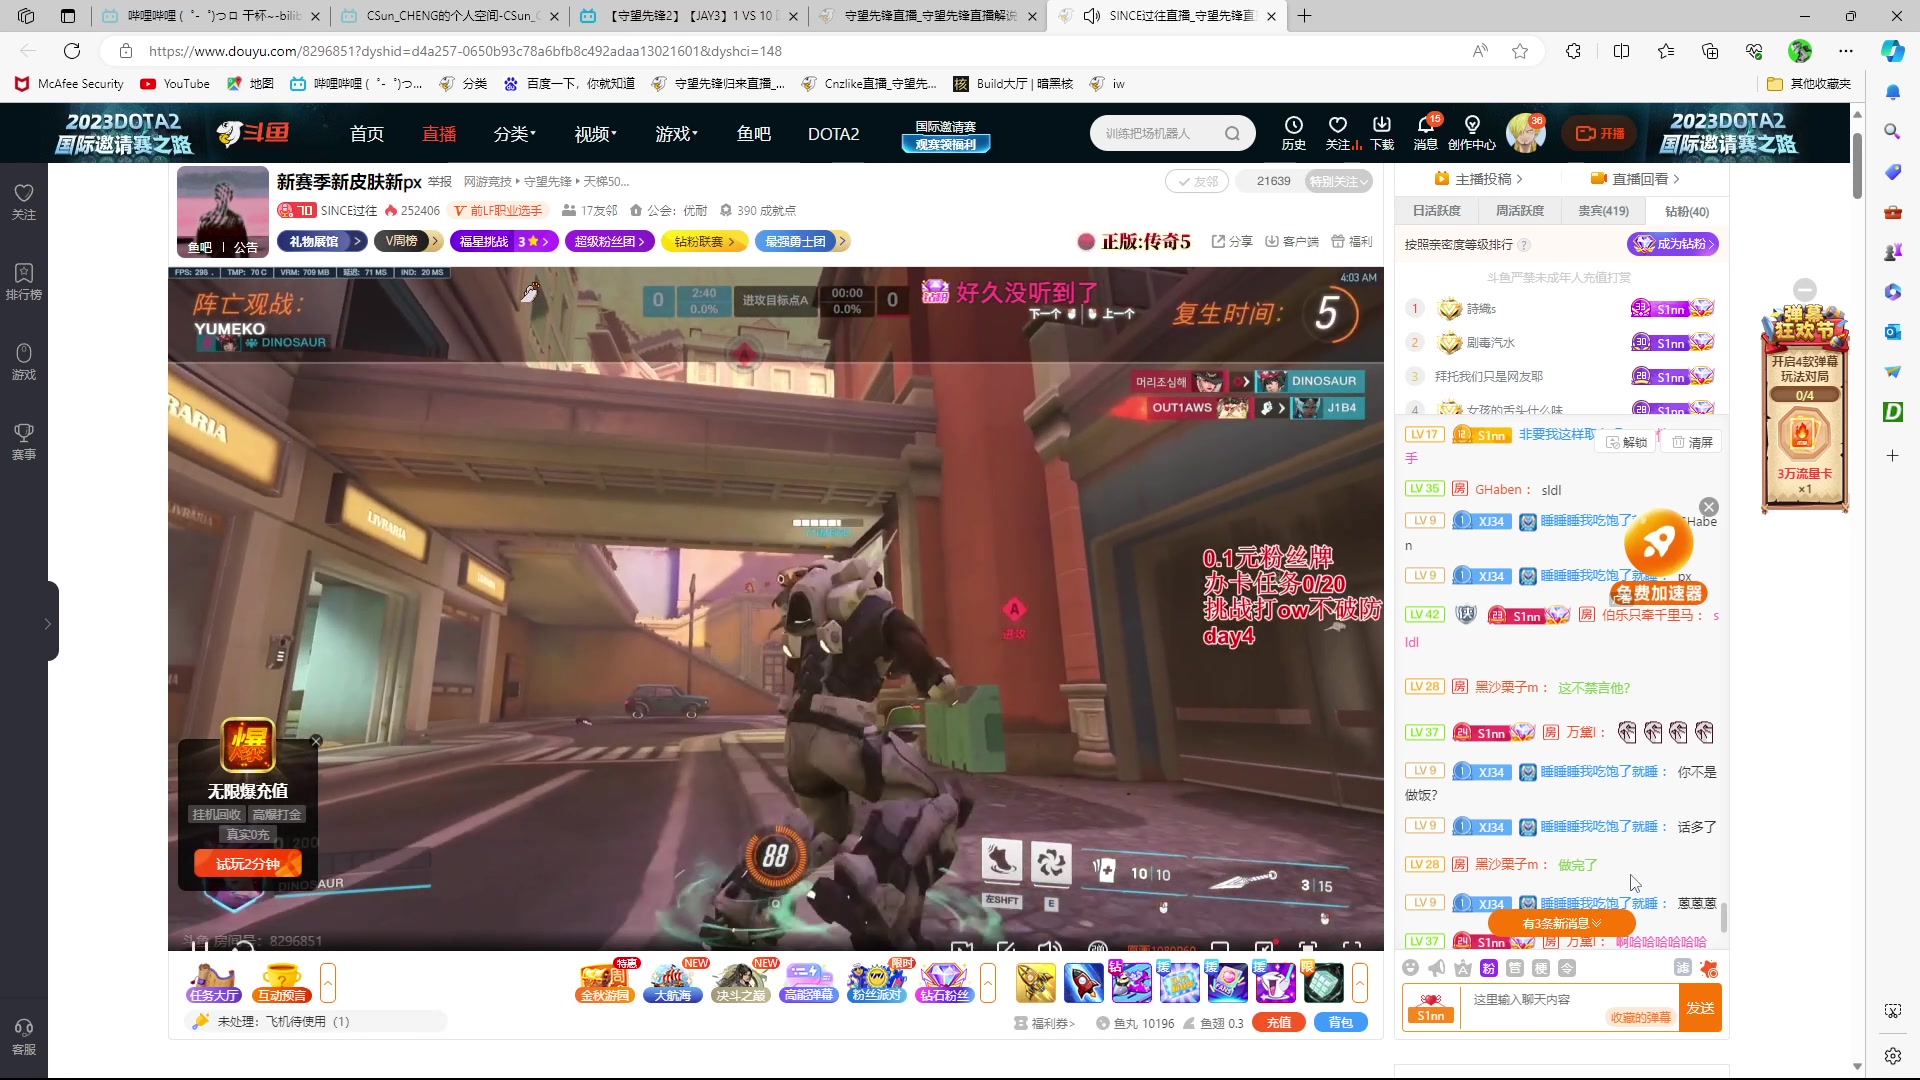The height and width of the screenshot is (1080, 1920).
Task: Open the emoji picker in chat toolbar
Action: (x=1410, y=968)
